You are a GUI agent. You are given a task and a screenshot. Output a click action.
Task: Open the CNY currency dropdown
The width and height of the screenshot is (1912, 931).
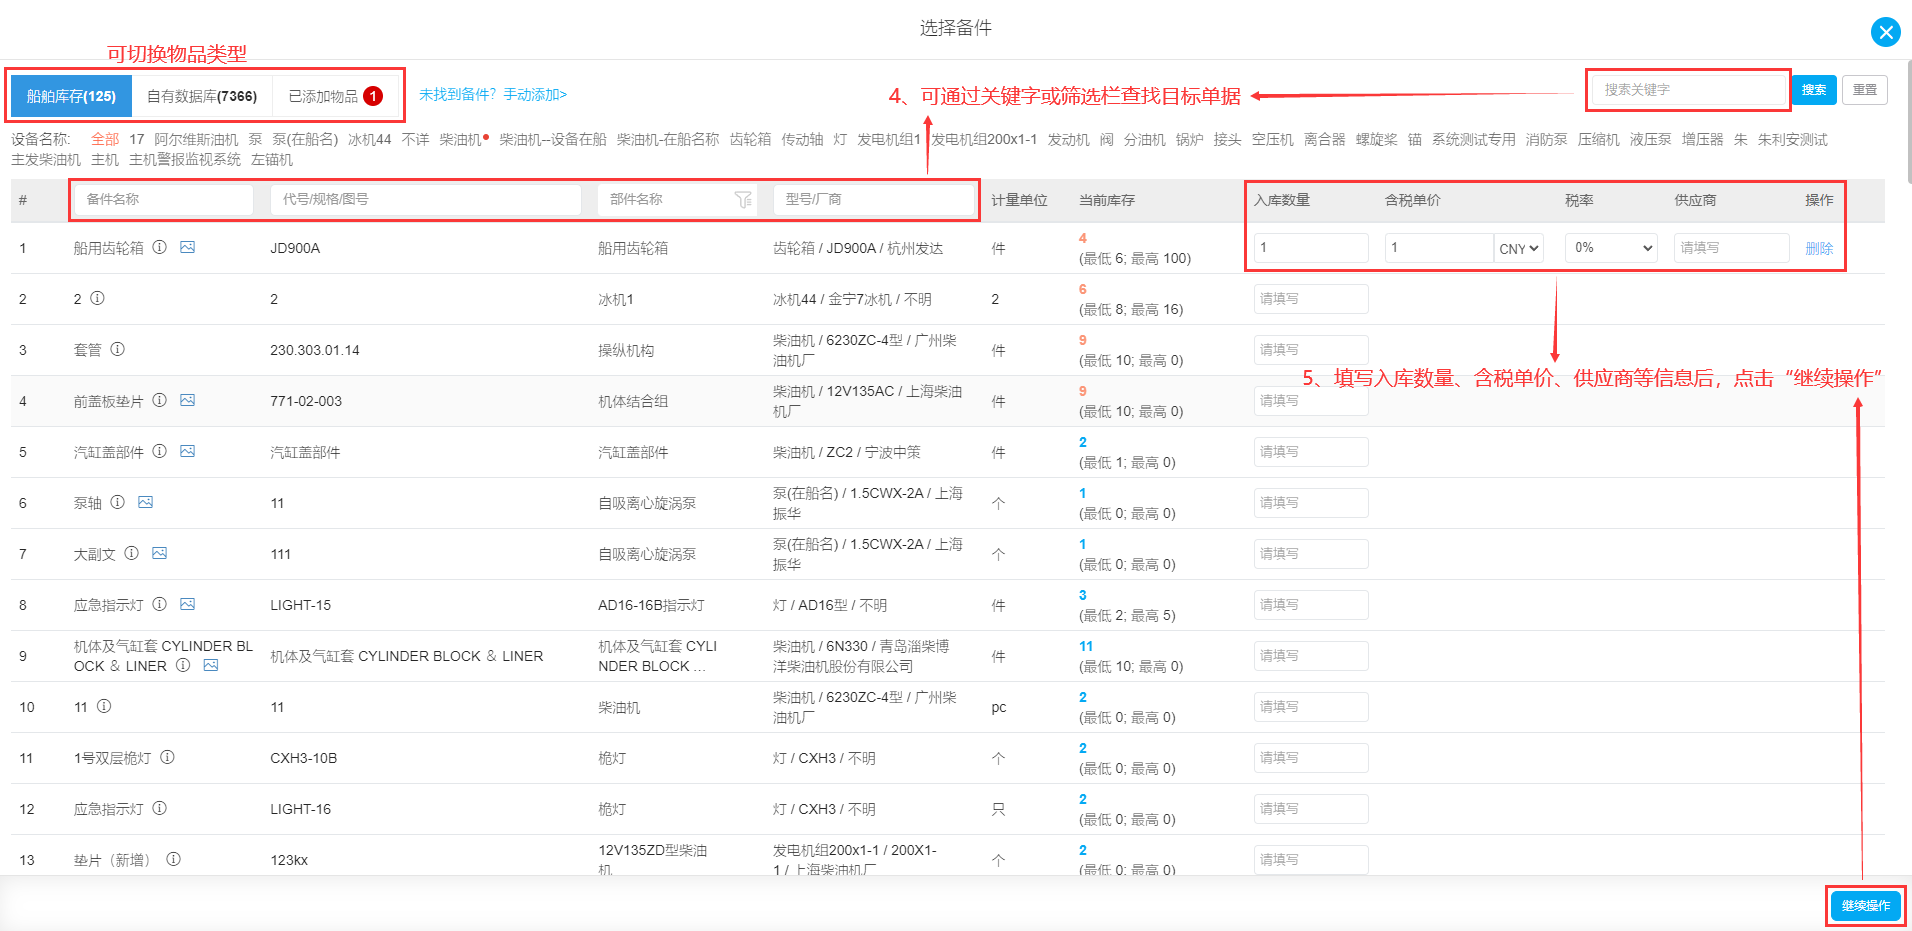pyautogui.click(x=1519, y=248)
